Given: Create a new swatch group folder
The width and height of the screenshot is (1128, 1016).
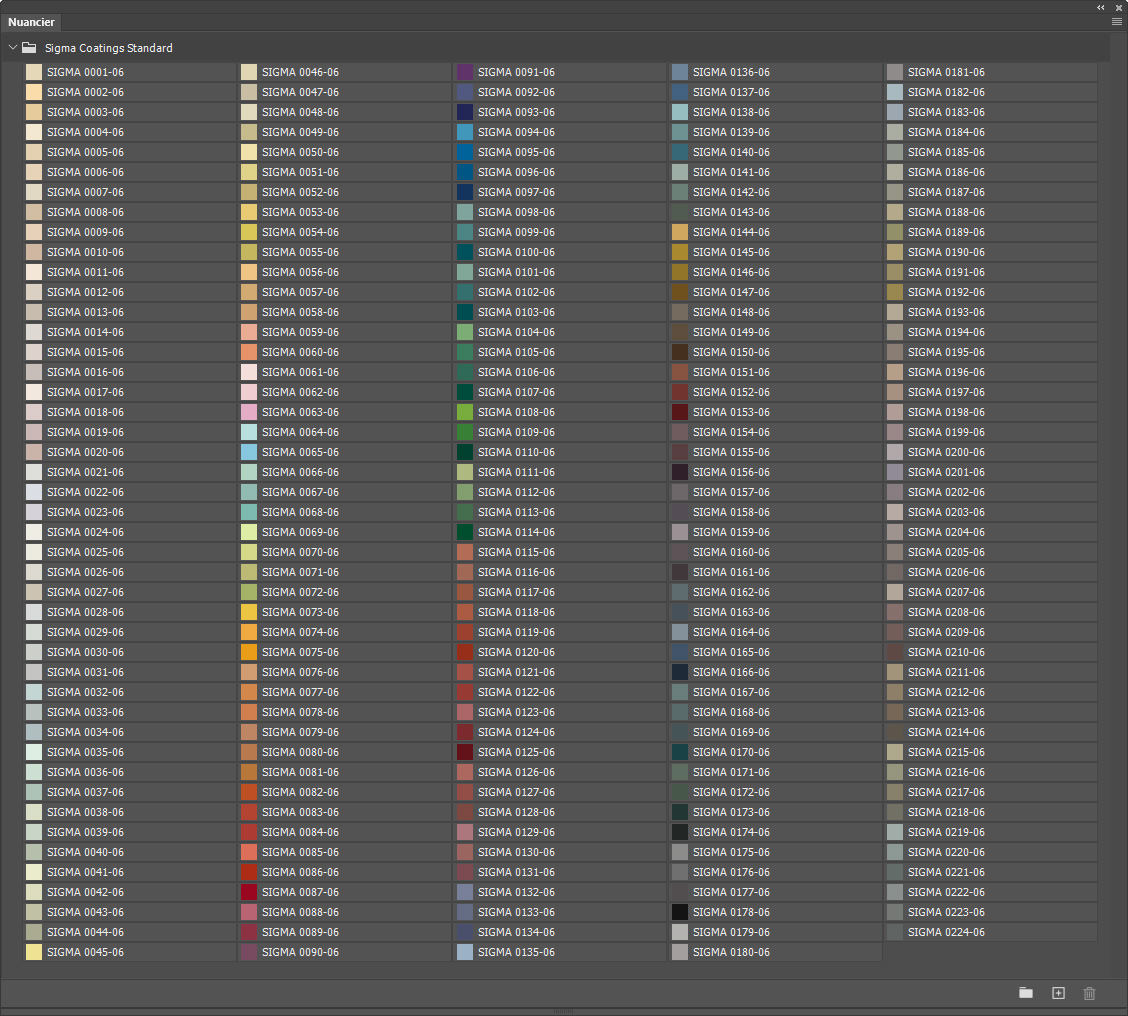Looking at the screenshot, I should 1026,993.
